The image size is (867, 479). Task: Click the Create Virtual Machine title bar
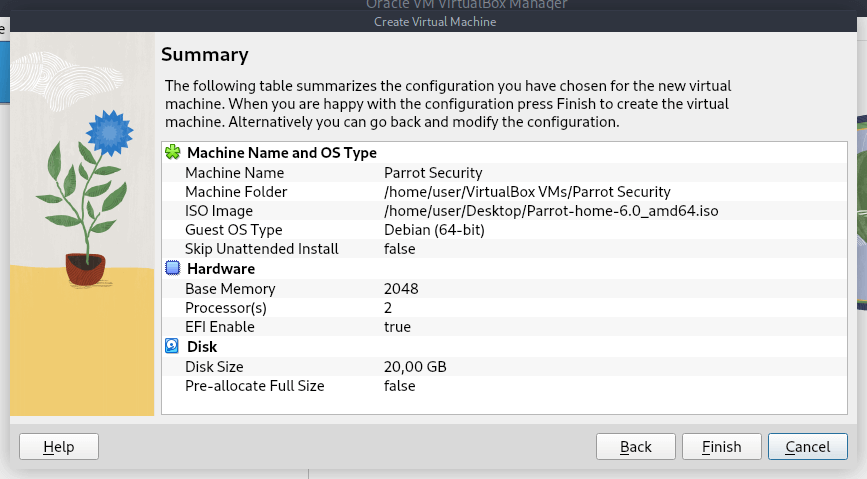[x=434, y=22]
